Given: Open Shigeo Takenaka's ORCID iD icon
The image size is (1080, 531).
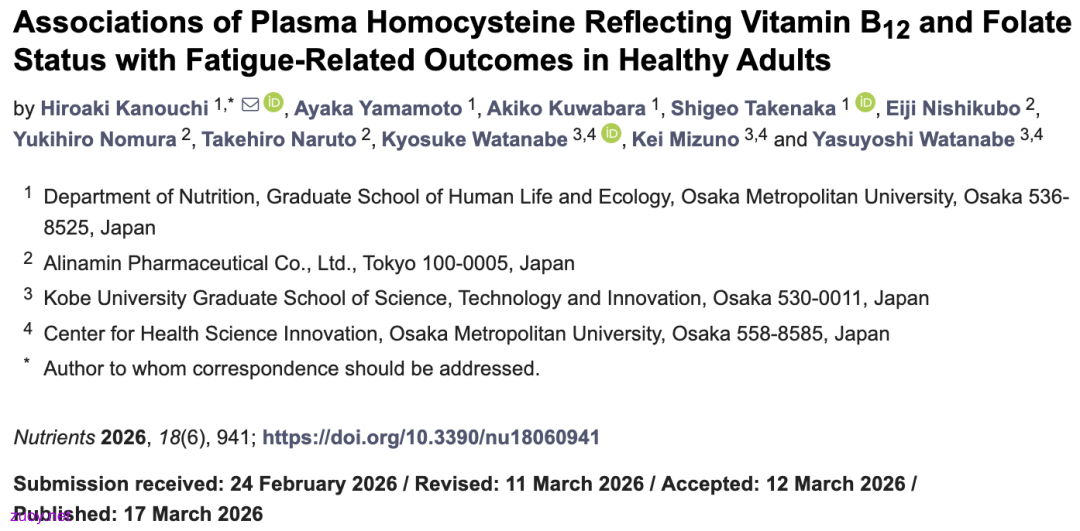Looking at the screenshot, I should 866,103.
